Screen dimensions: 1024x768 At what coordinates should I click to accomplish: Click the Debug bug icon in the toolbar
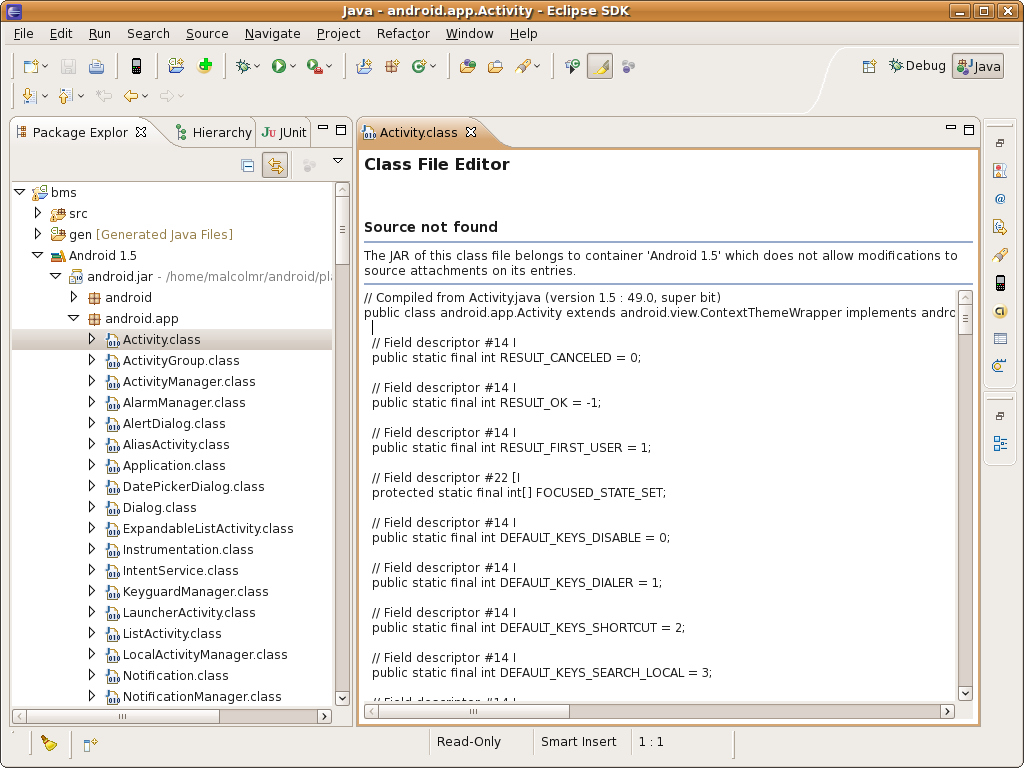pos(242,66)
